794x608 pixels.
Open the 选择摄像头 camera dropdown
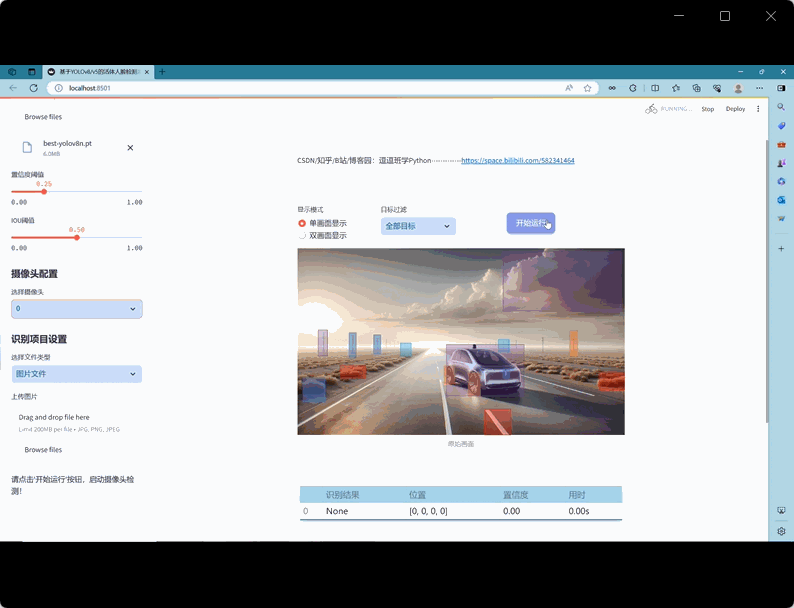pyautogui.click(x=77, y=309)
